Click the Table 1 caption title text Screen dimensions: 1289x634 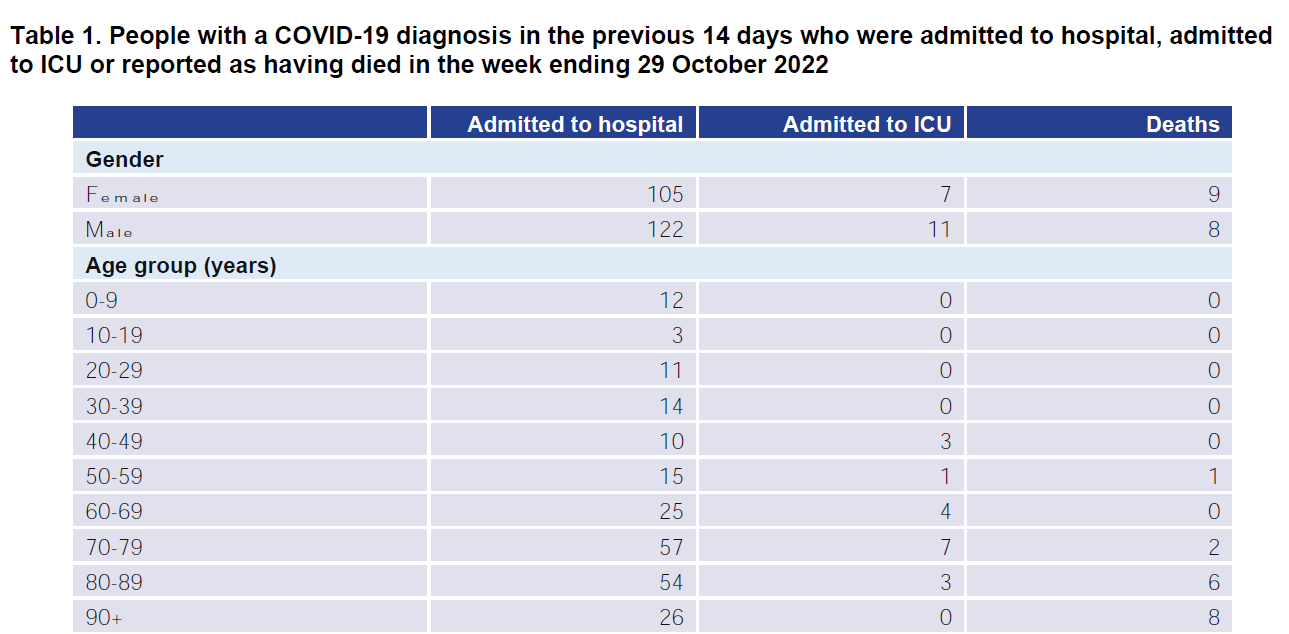coord(641,51)
